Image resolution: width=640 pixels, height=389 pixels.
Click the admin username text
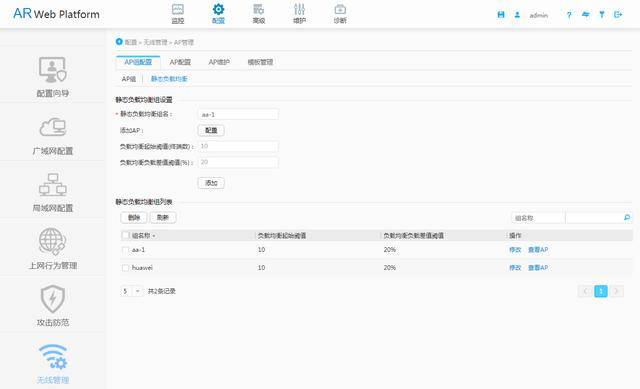pyautogui.click(x=538, y=15)
